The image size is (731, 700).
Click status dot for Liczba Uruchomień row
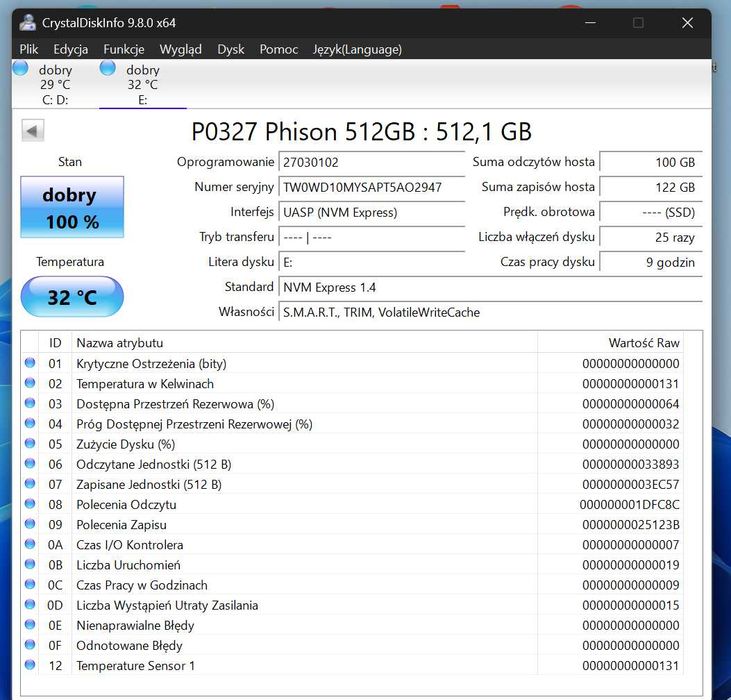coord(30,564)
